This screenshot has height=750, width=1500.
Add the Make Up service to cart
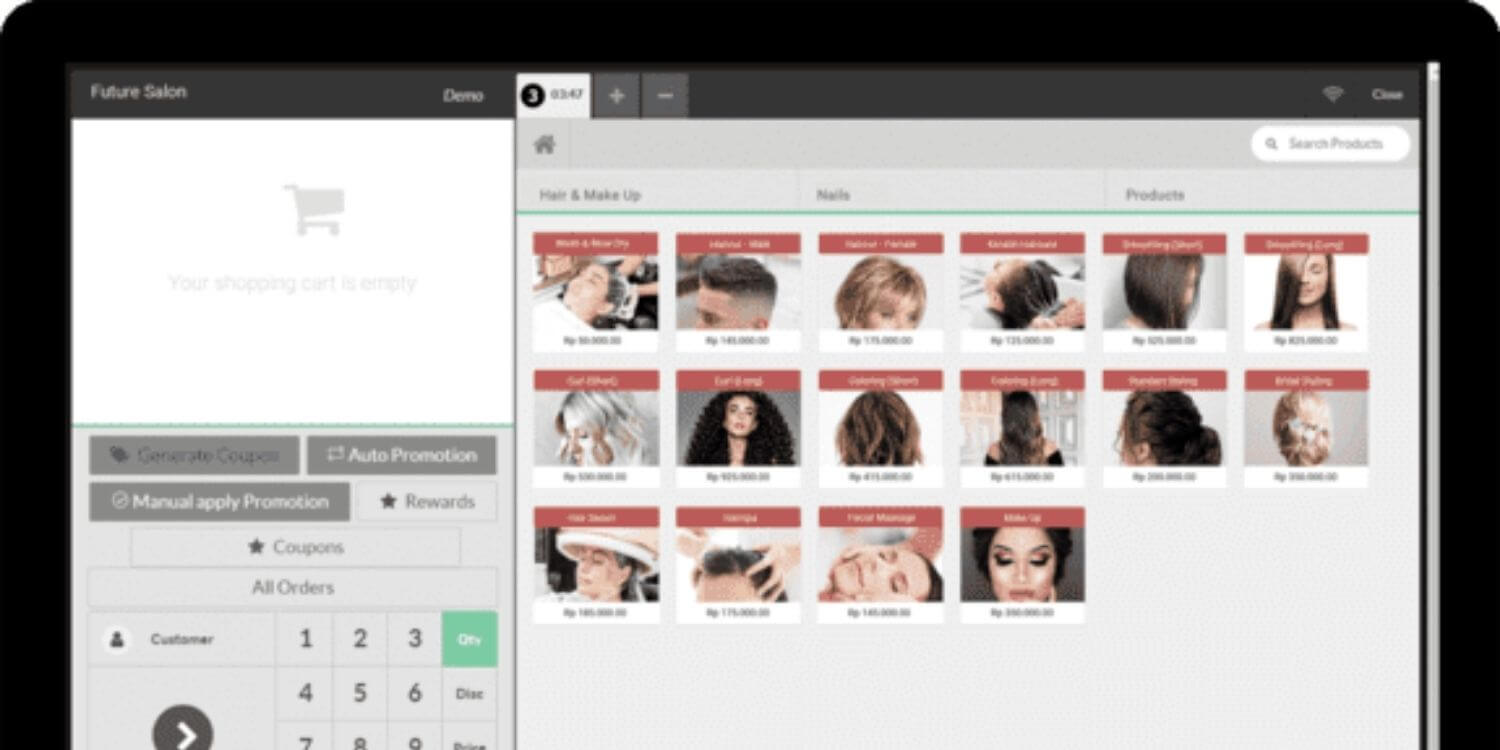coord(1023,565)
